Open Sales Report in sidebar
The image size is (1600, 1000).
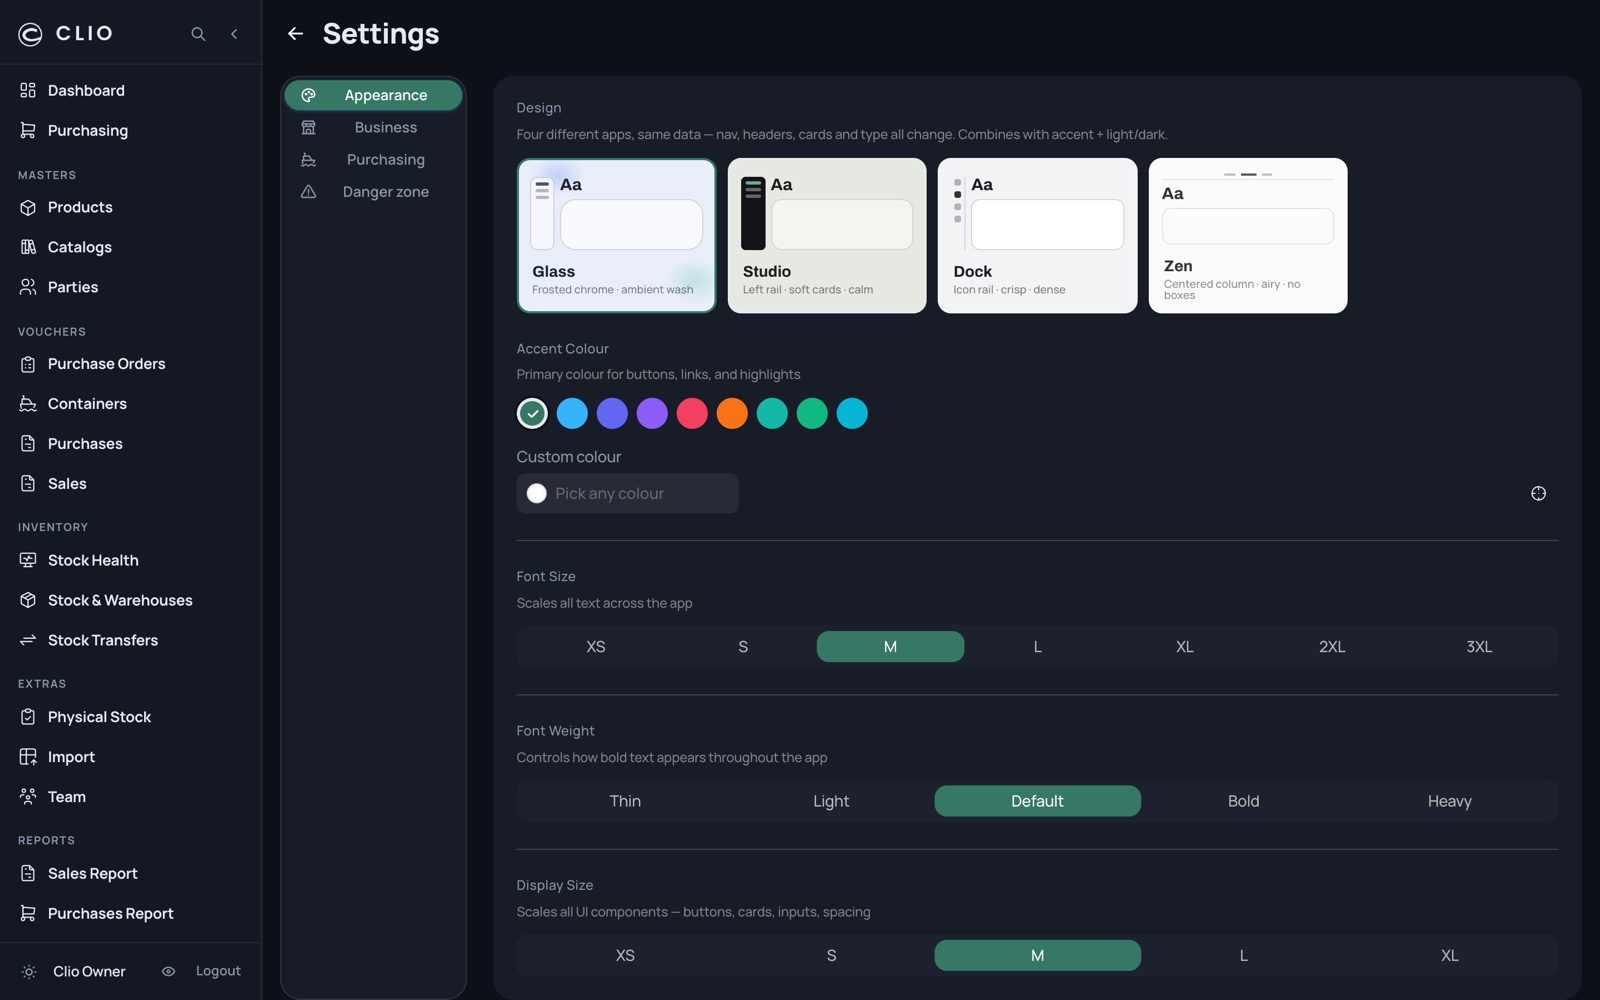93,874
